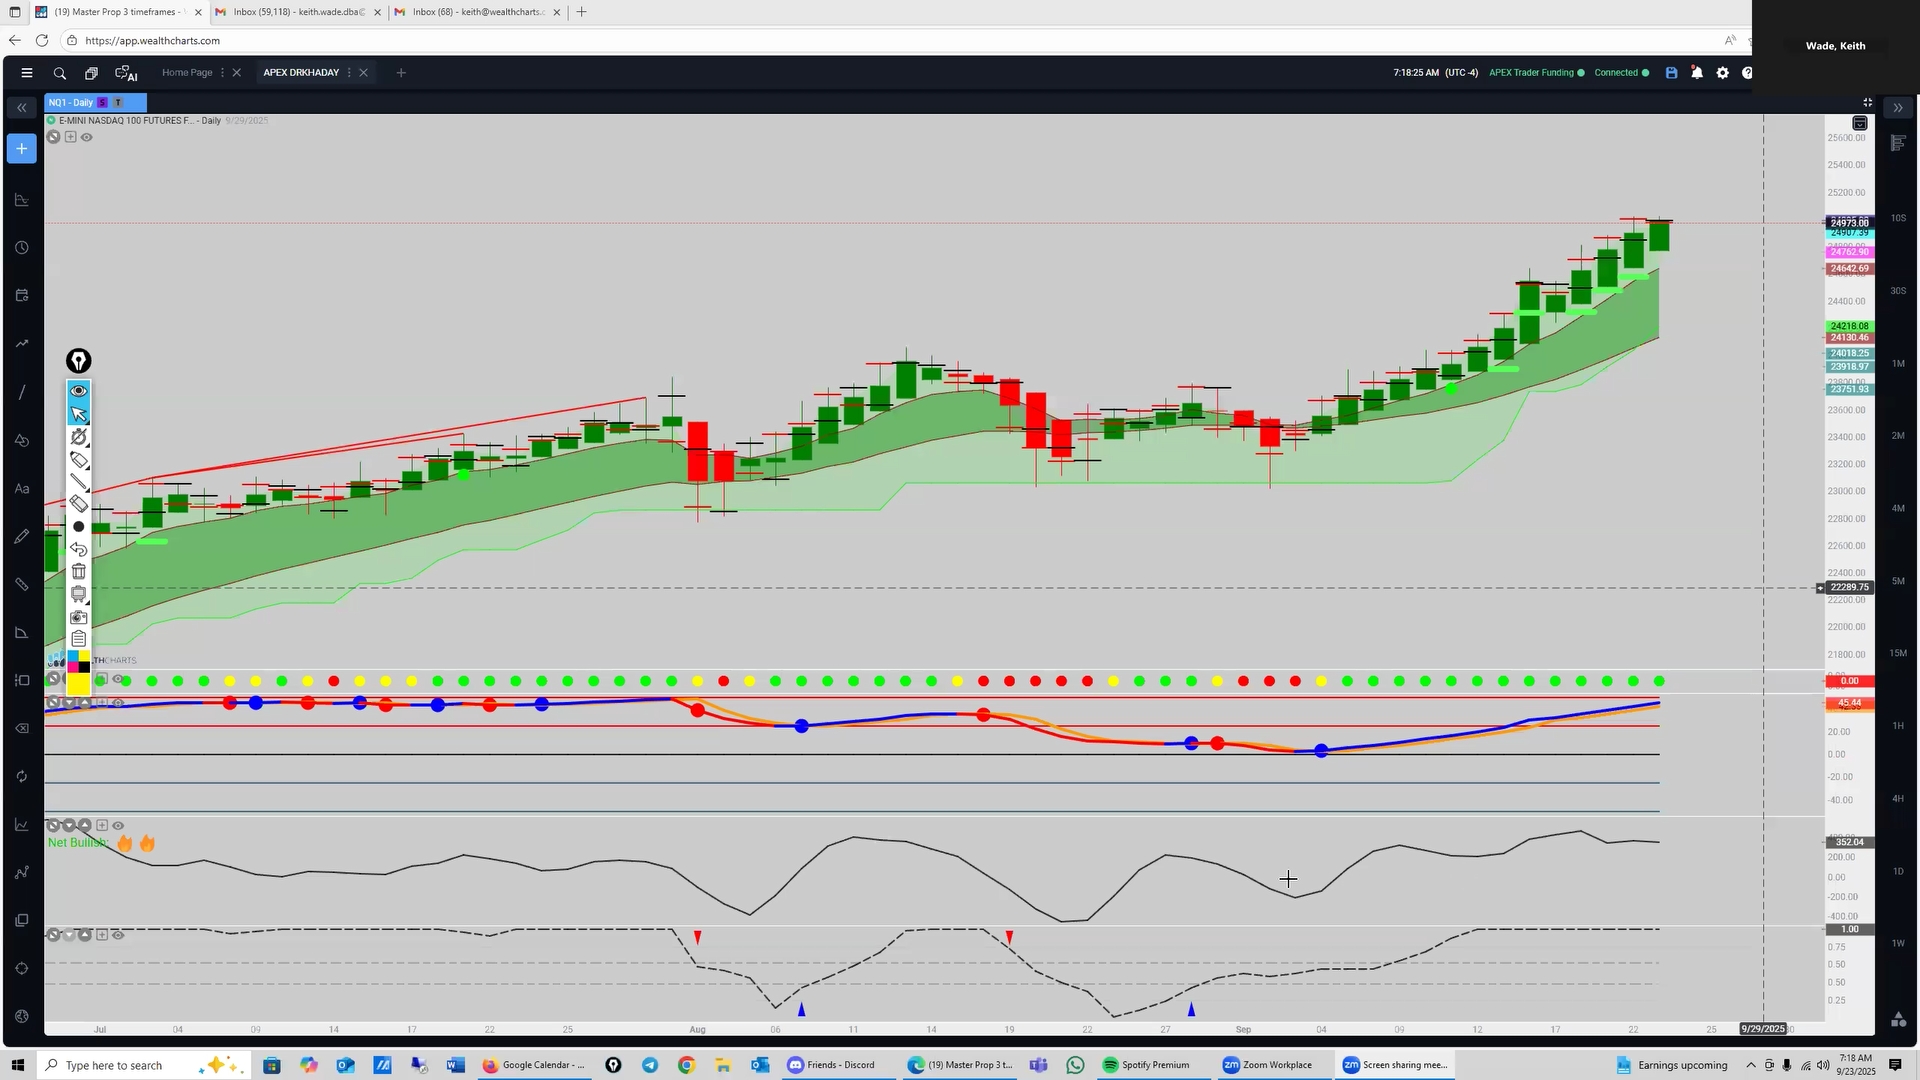
Task: Click the undo arrow in annotation toolbar
Action: click(x=78, y=549)
